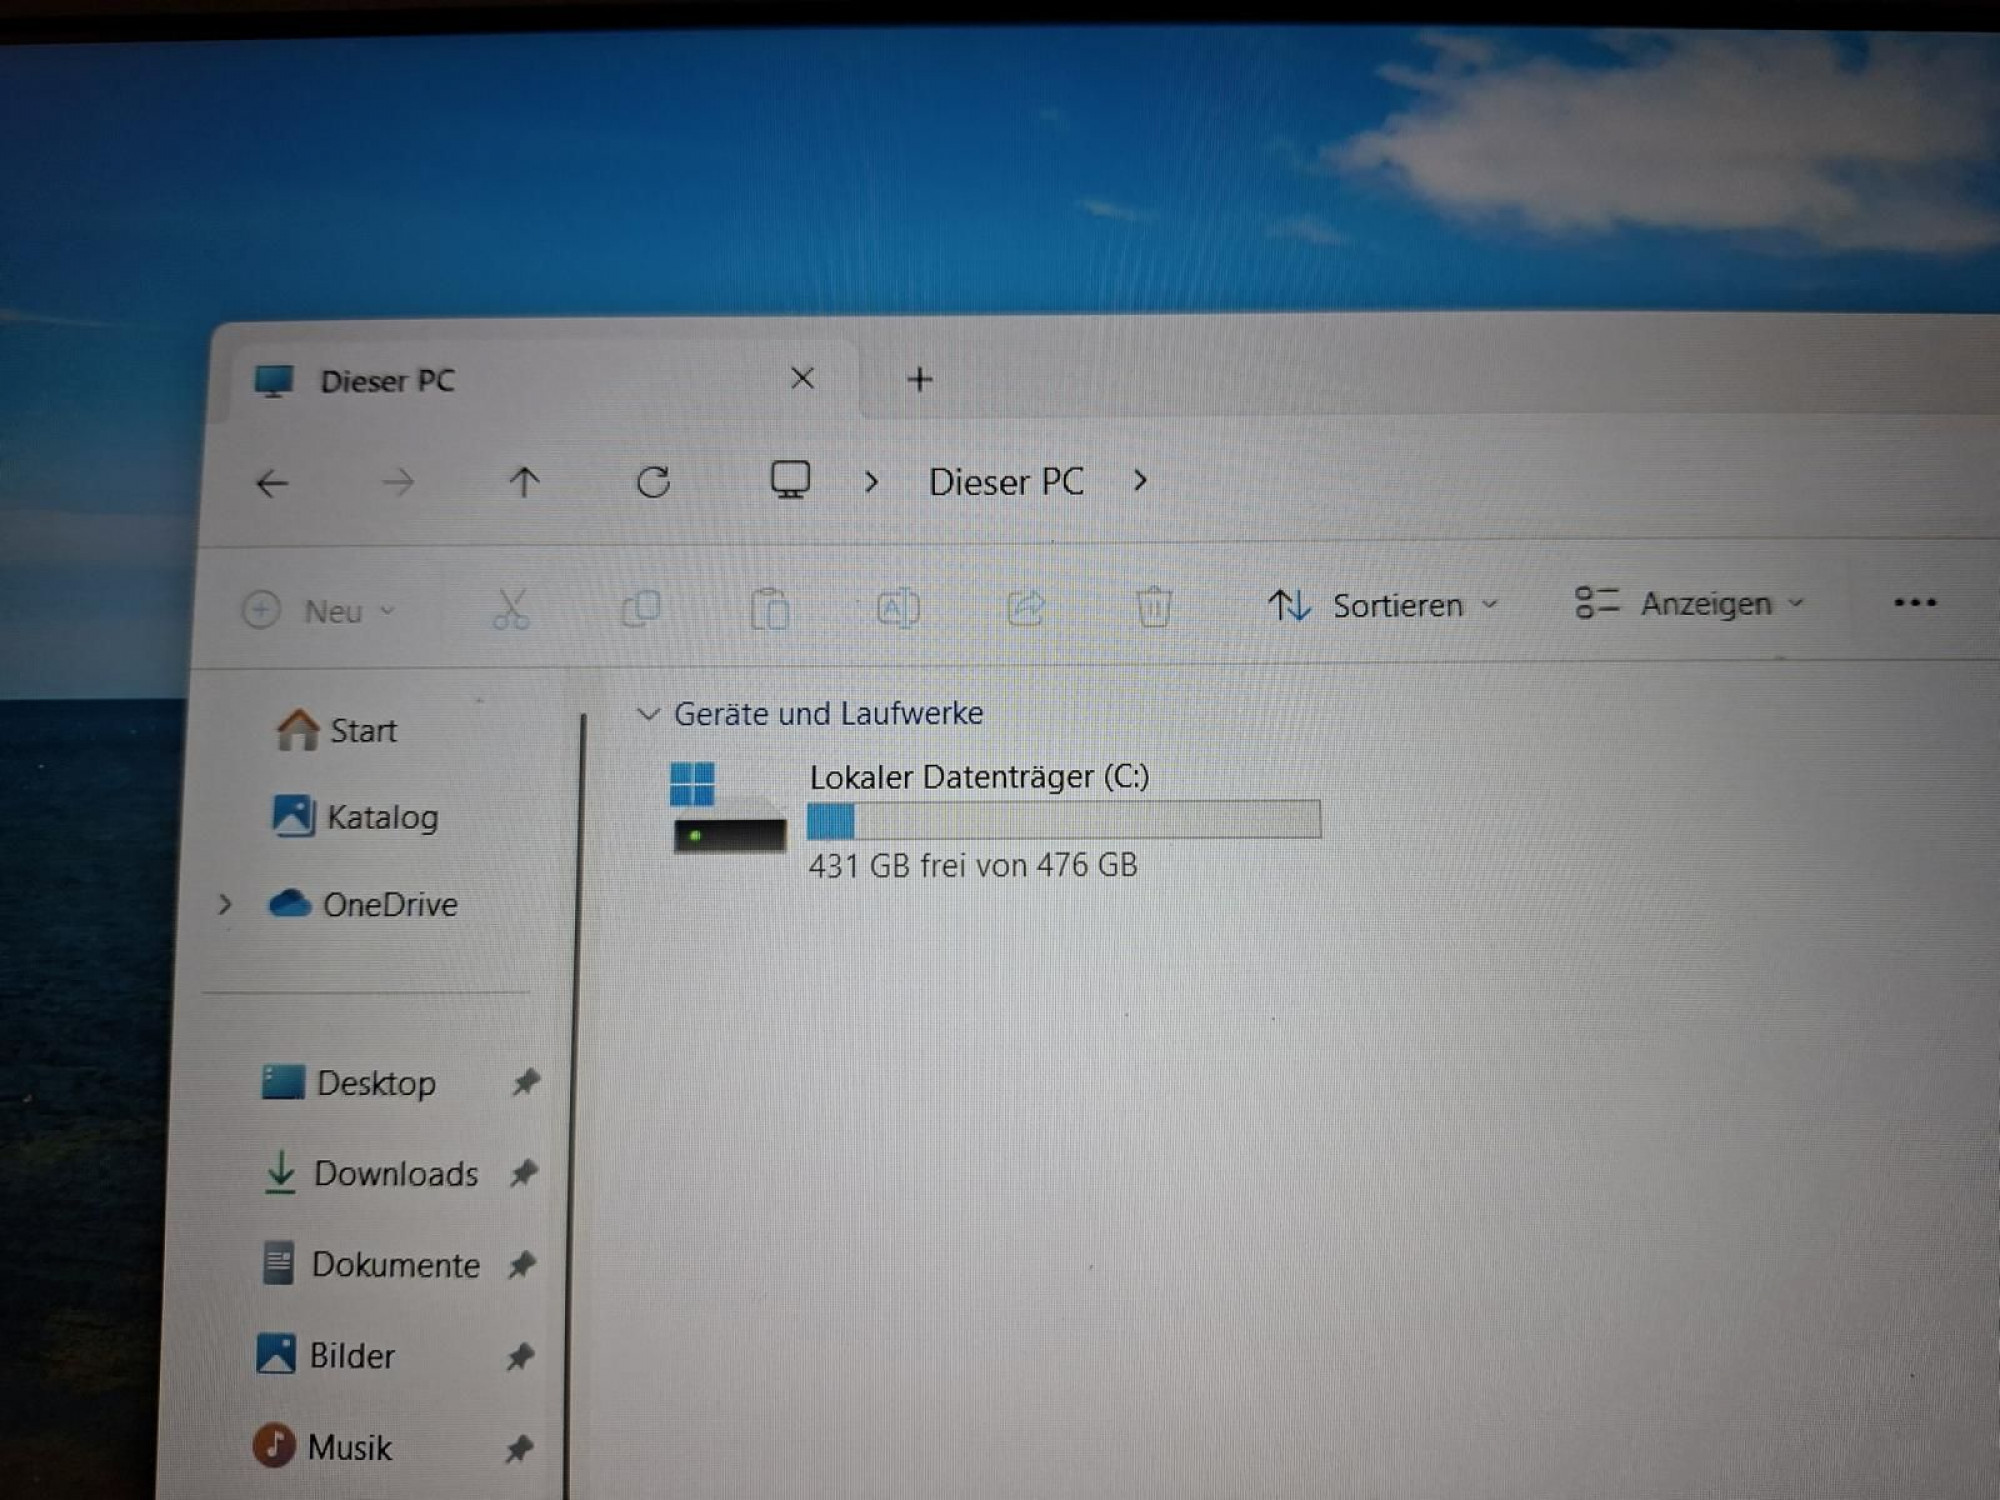This screenshot has height=1500, width=2000.
Task: Click the Delete trash can icon
Action: 1154,606
